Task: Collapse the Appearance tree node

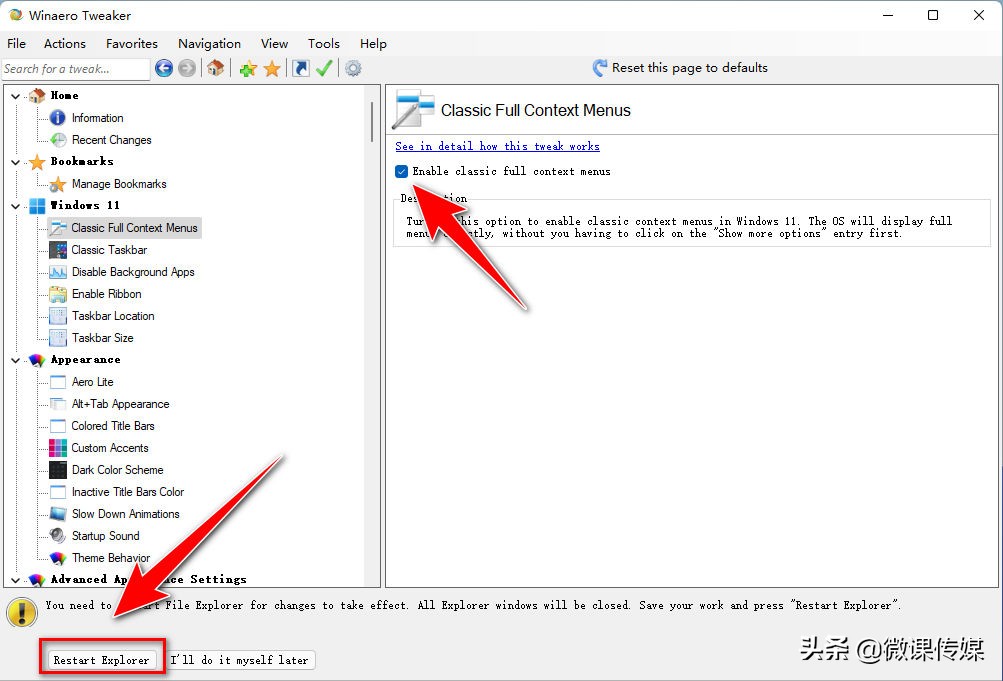Action: [15, 360]
